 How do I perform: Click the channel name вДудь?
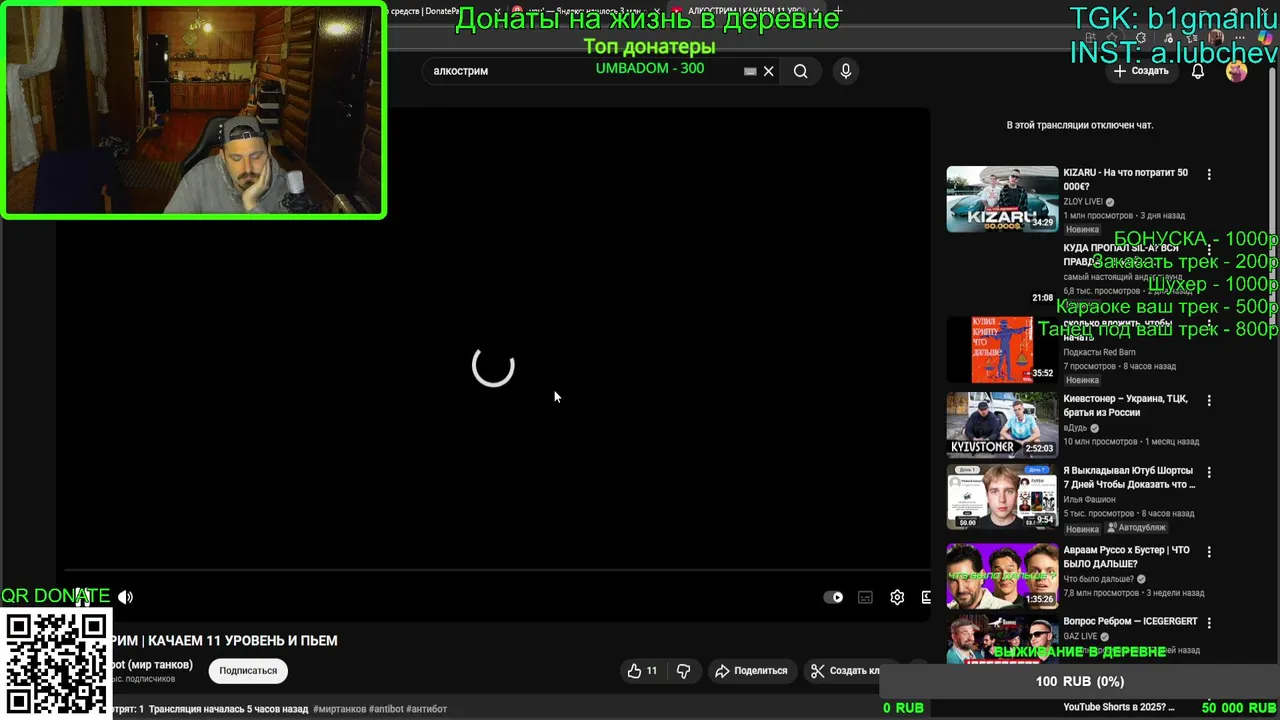coord(1075,428)
